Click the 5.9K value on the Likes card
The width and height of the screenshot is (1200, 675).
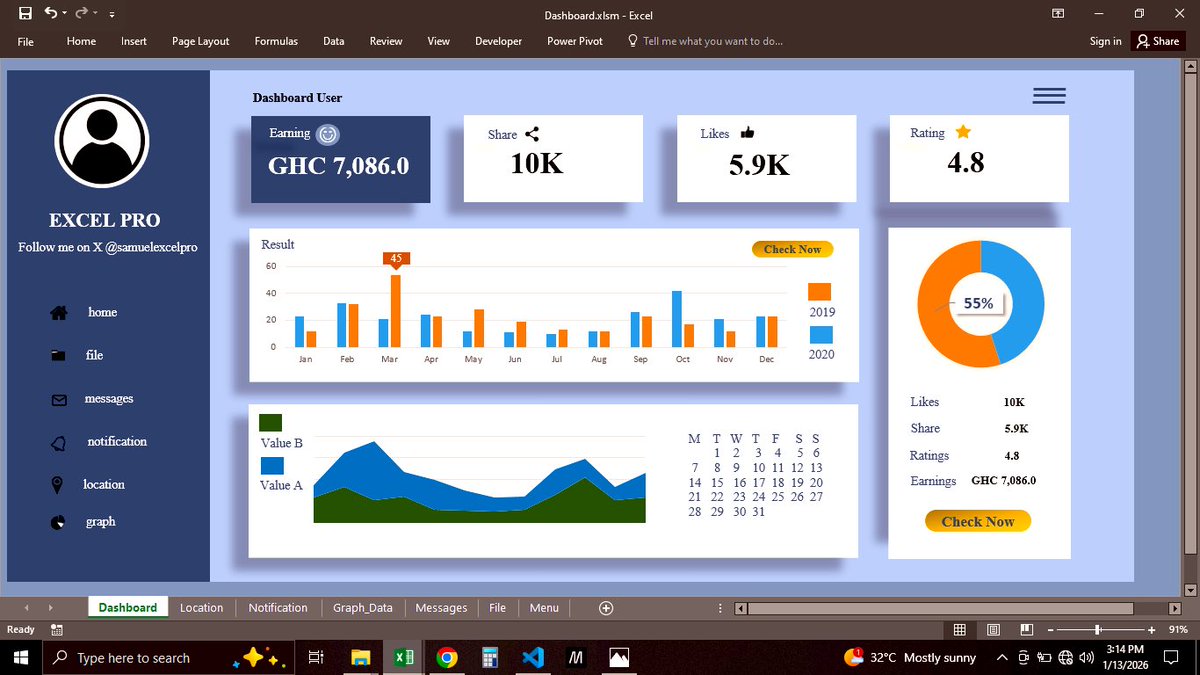pos(759,166)
